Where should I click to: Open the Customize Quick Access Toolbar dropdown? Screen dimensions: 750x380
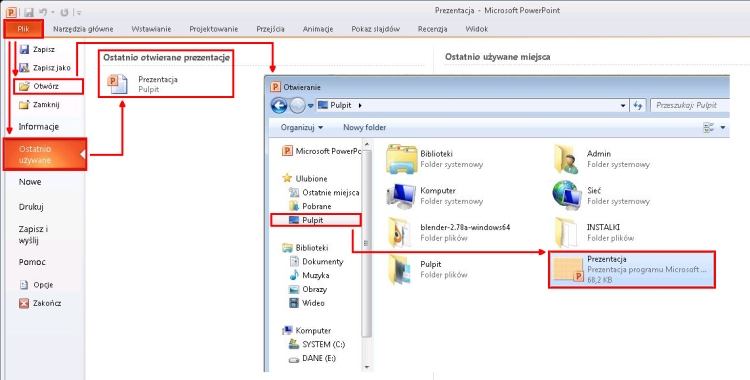79,12
